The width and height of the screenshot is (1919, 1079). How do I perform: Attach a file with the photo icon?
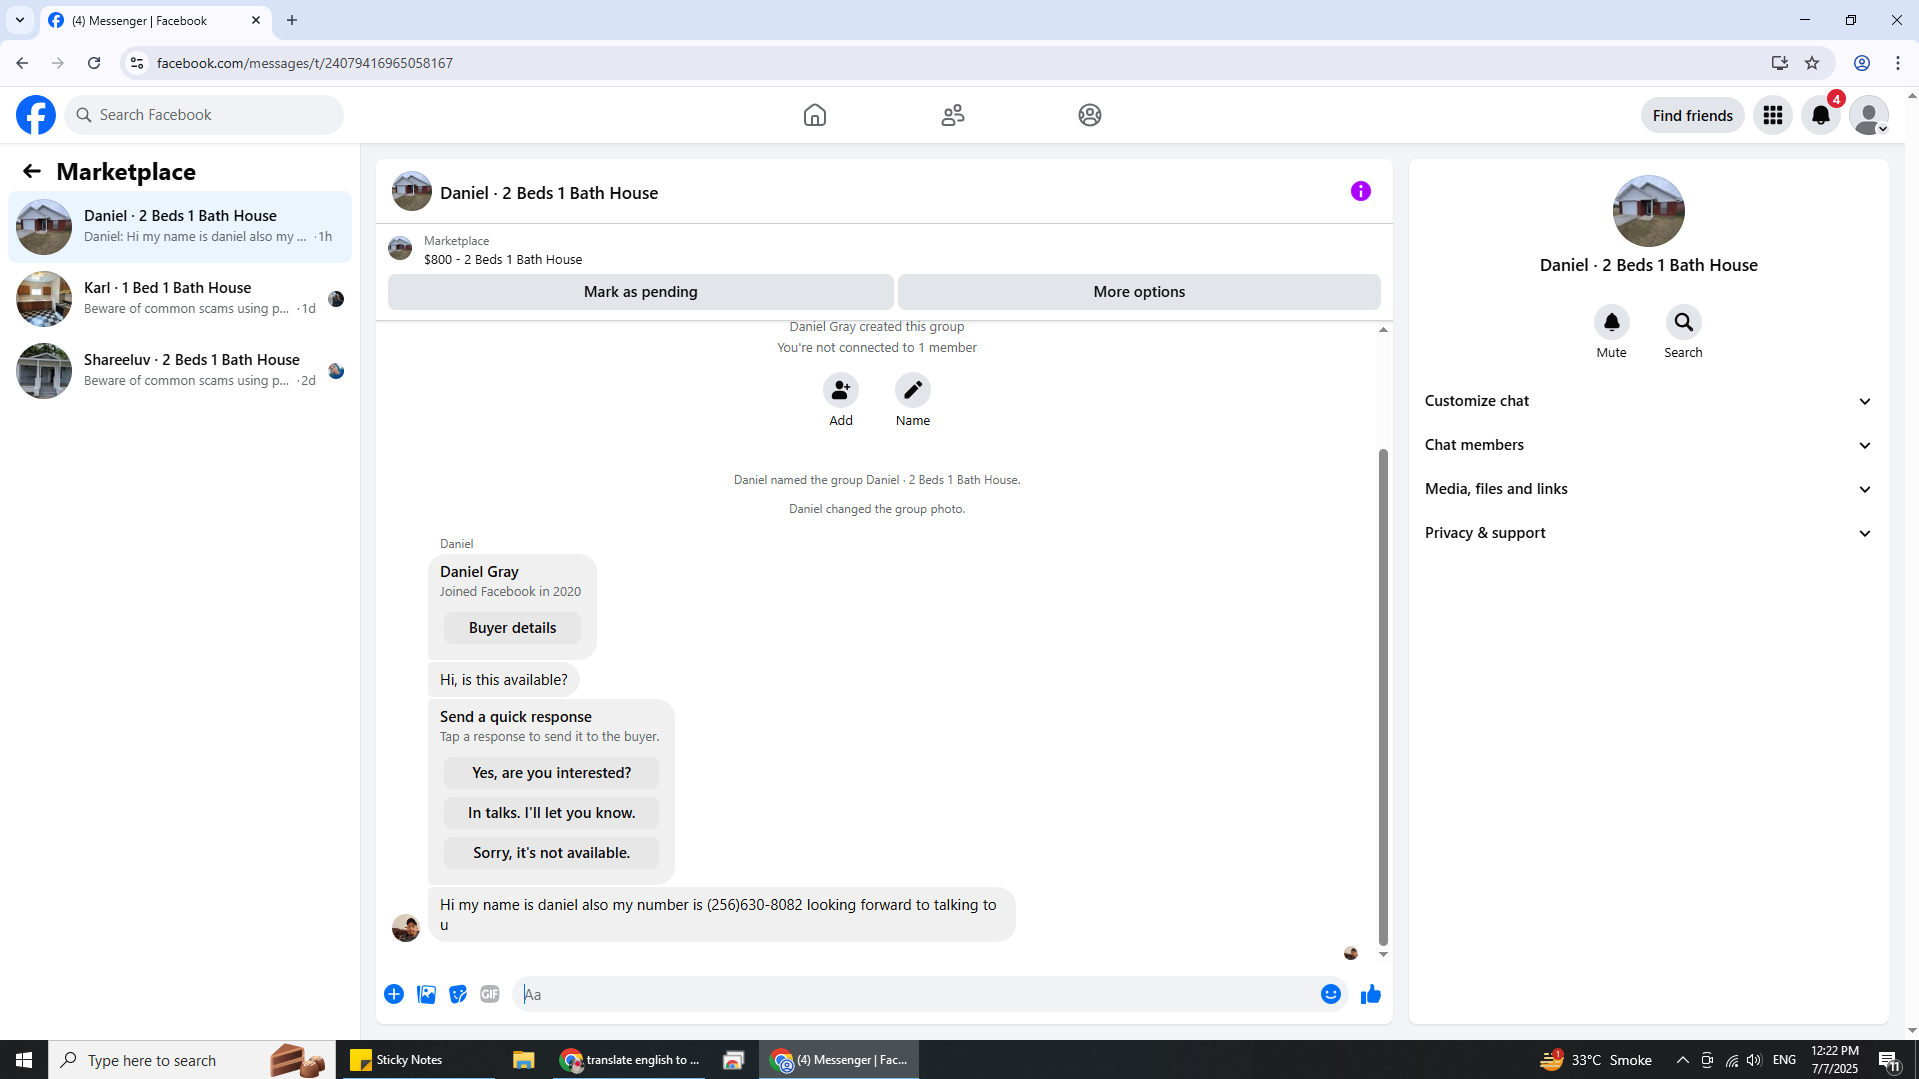tap(426, 994)
